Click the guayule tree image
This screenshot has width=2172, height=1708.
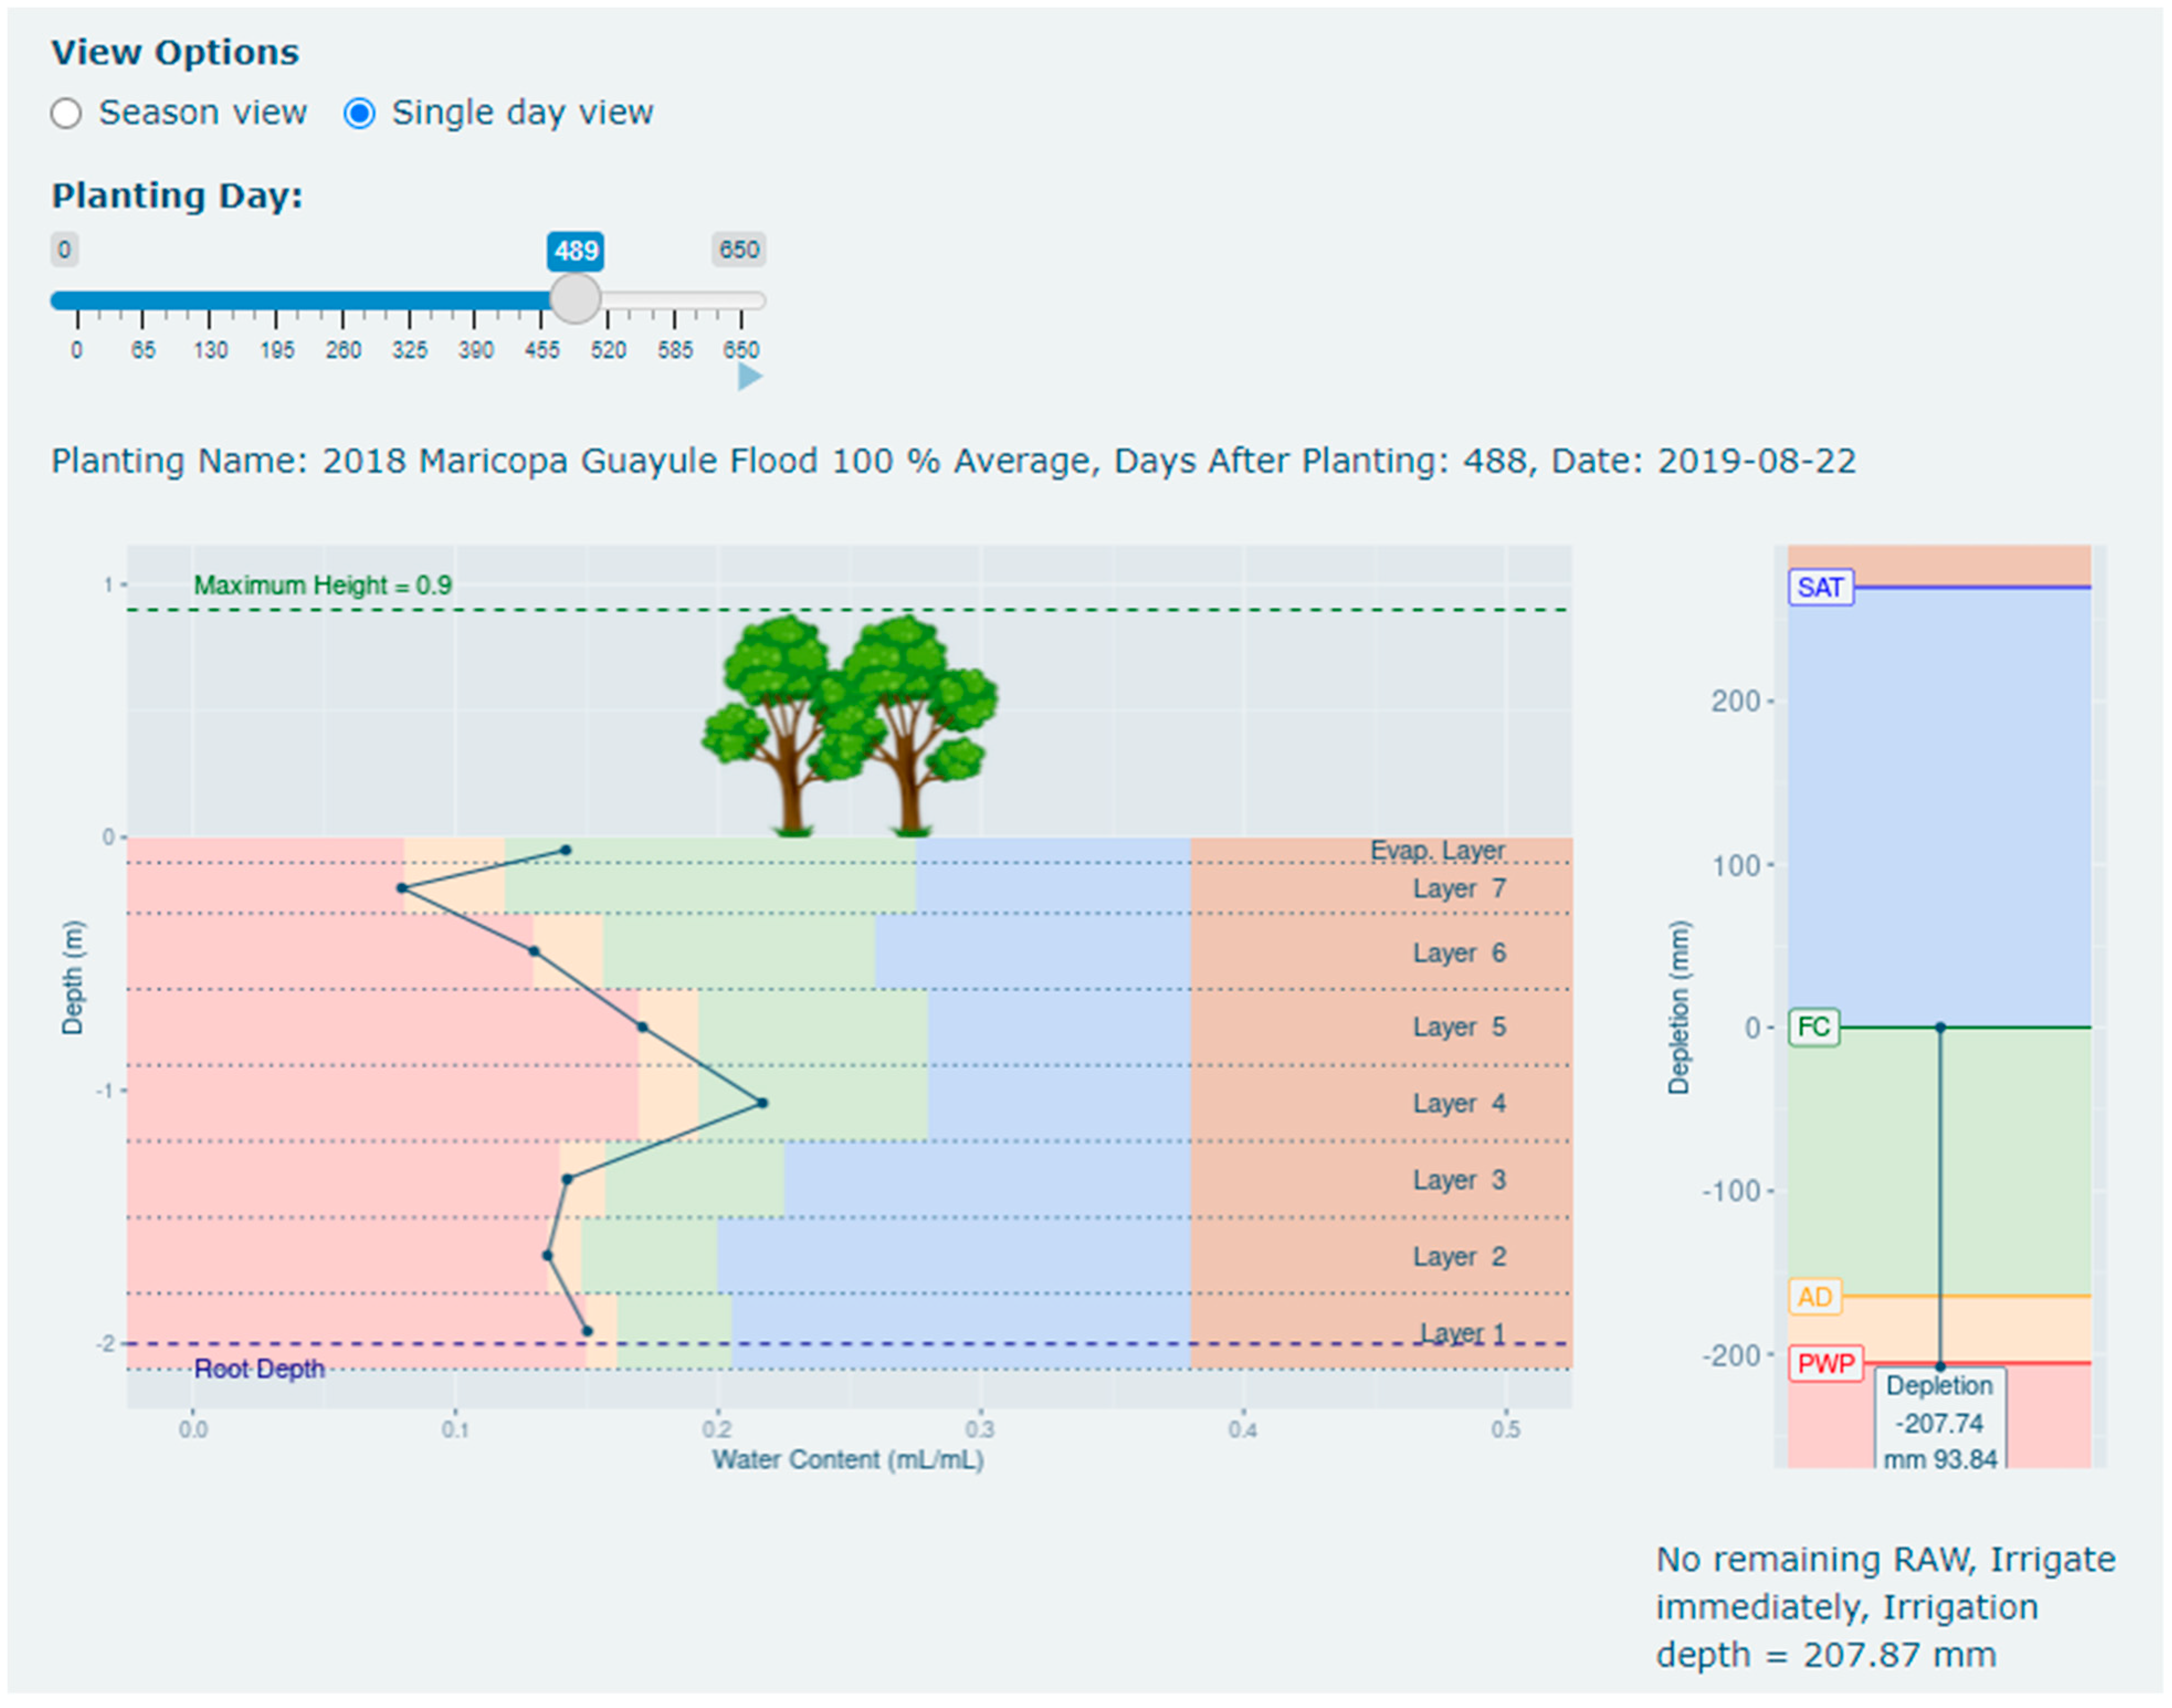[x=850, y=725]
